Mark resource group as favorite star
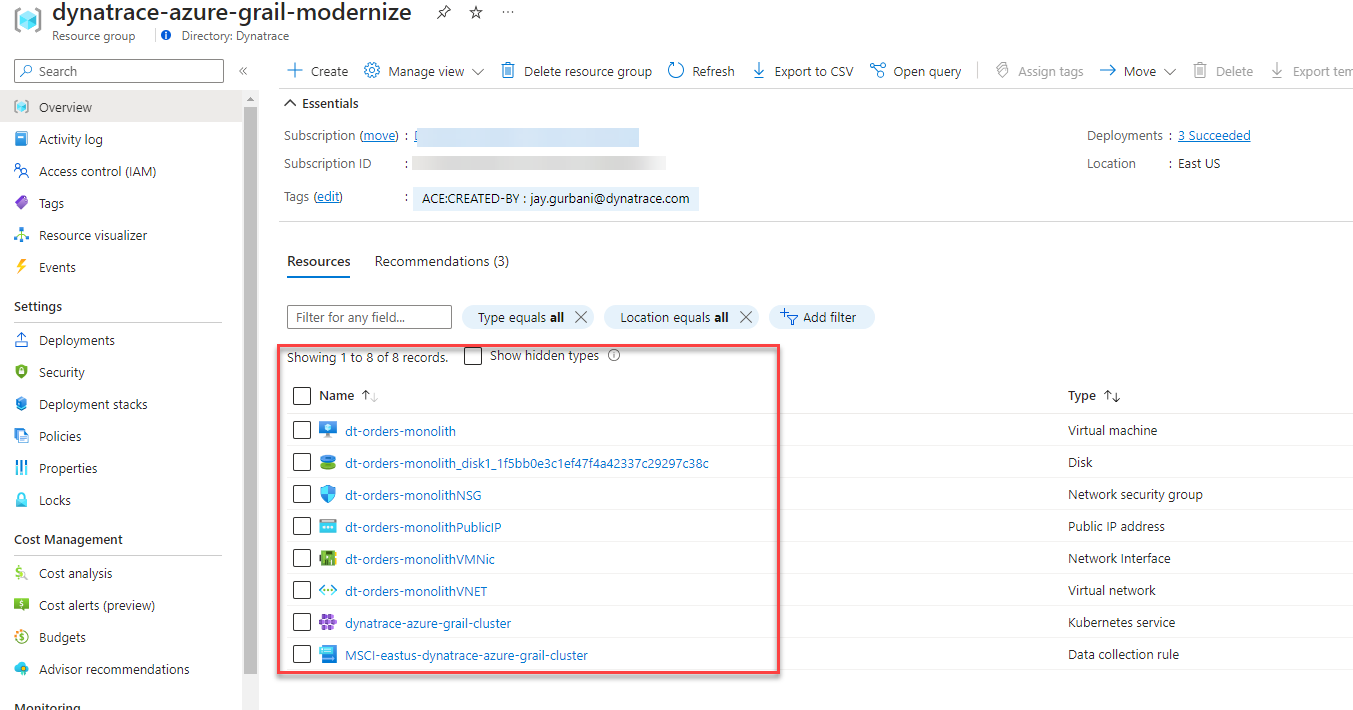1353x710 pixels. point(476,13)
